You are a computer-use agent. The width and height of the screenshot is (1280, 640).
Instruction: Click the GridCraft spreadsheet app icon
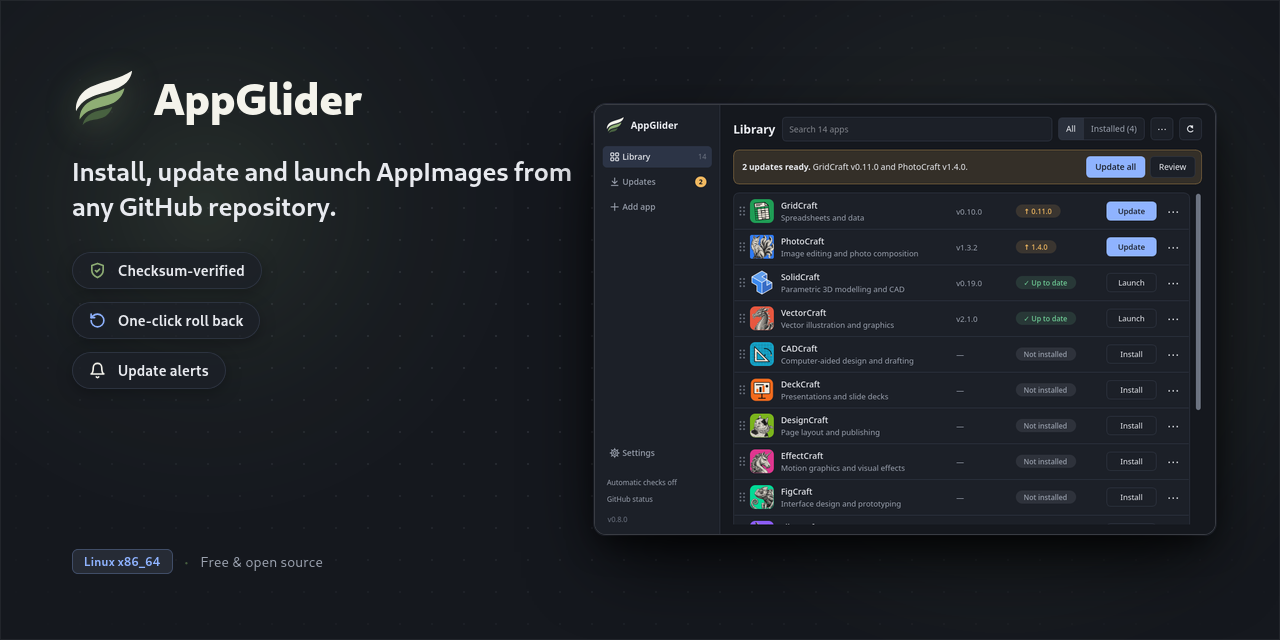(x=762, y=211)
